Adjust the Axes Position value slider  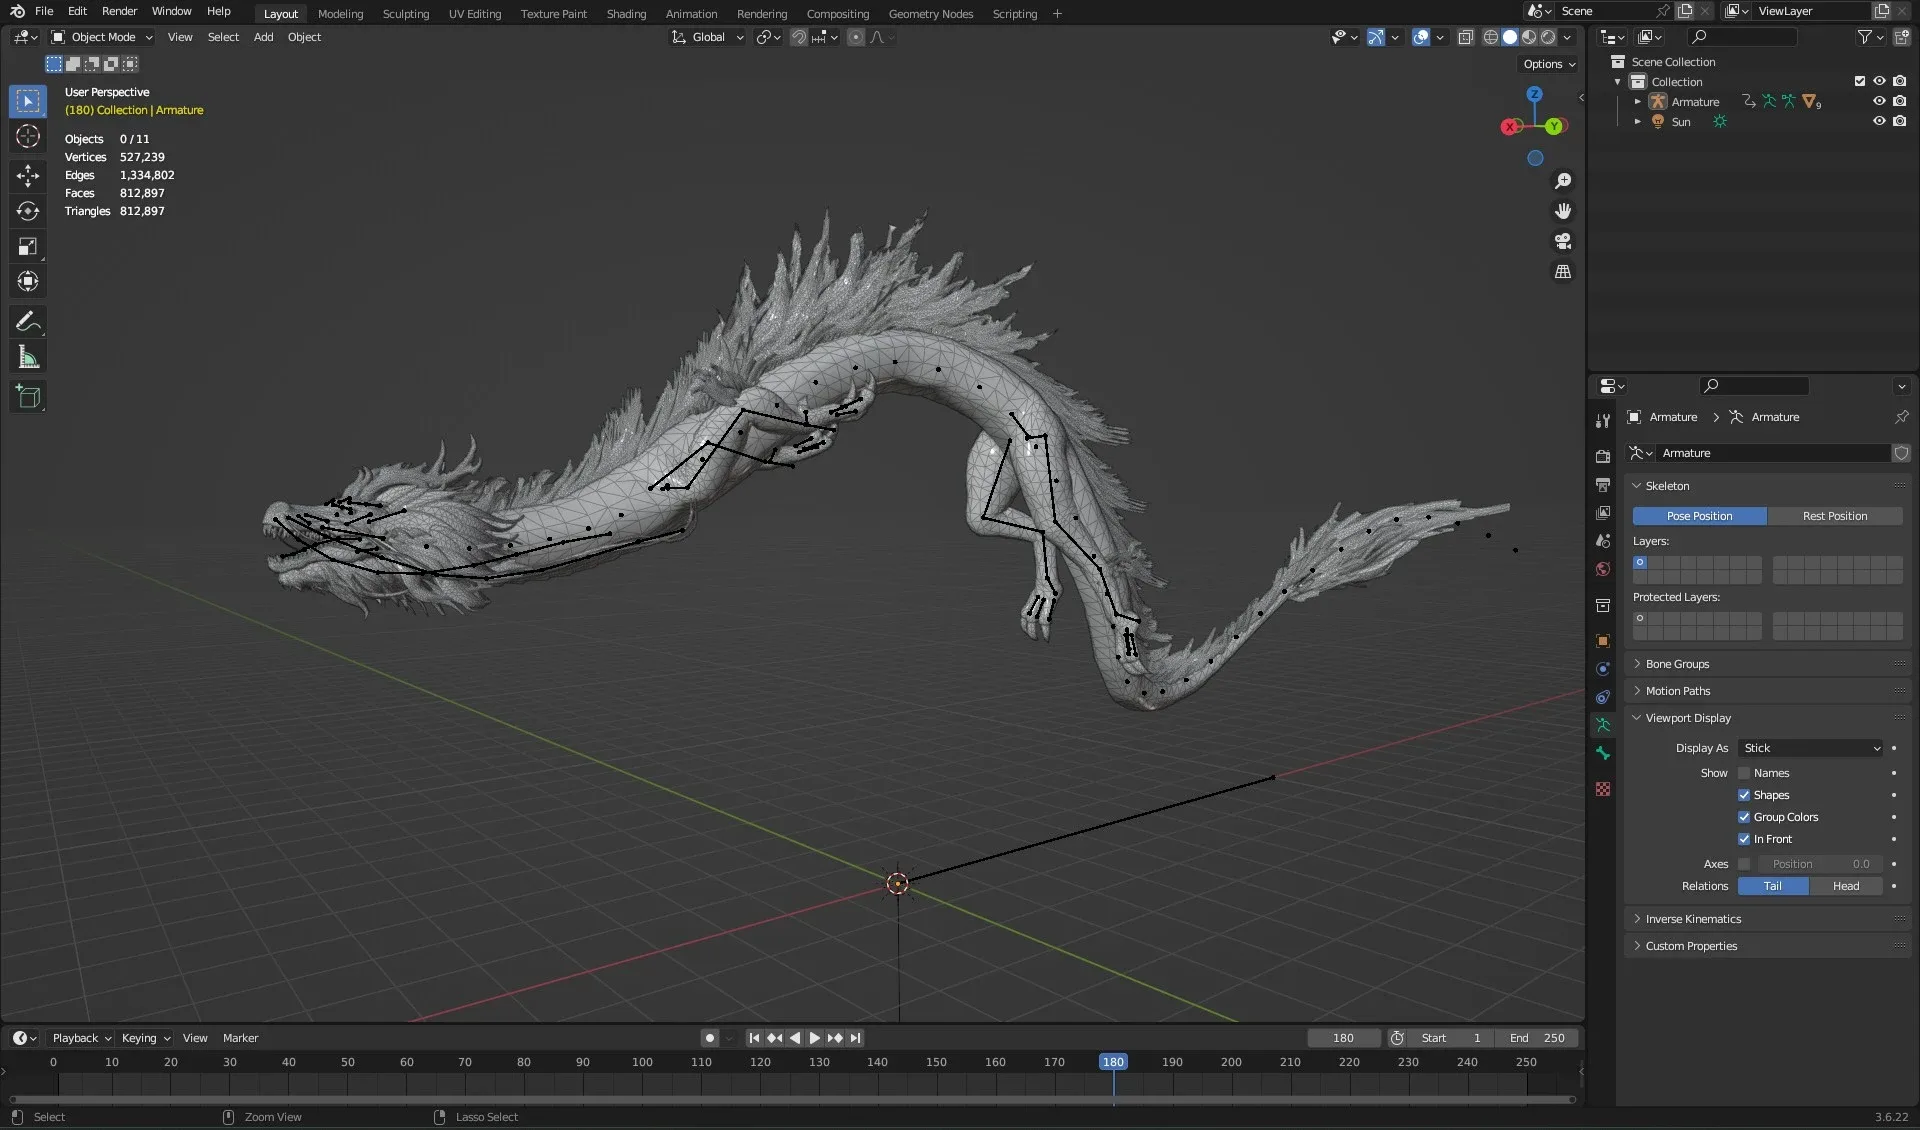click(x=1818, y=864)
